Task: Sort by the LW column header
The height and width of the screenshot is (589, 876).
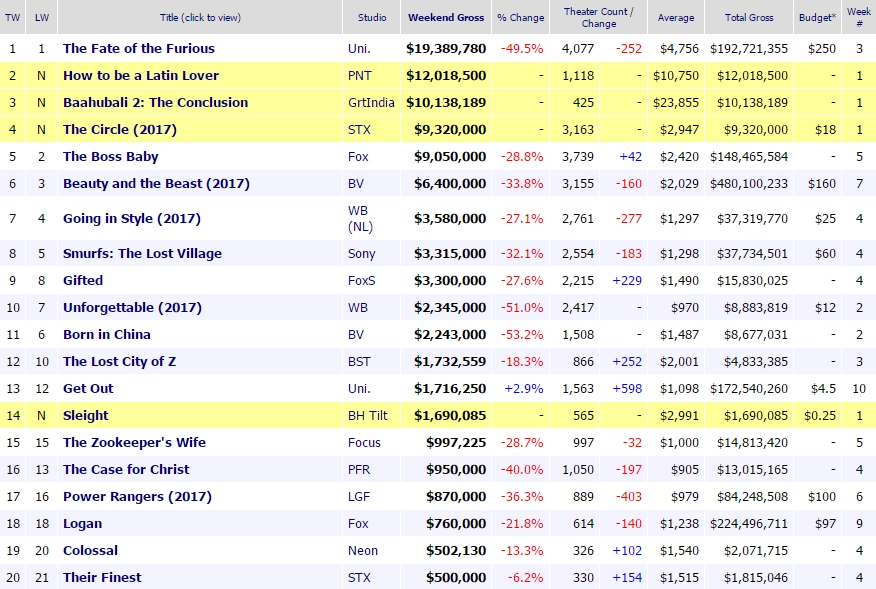Action: coord(42,17)
